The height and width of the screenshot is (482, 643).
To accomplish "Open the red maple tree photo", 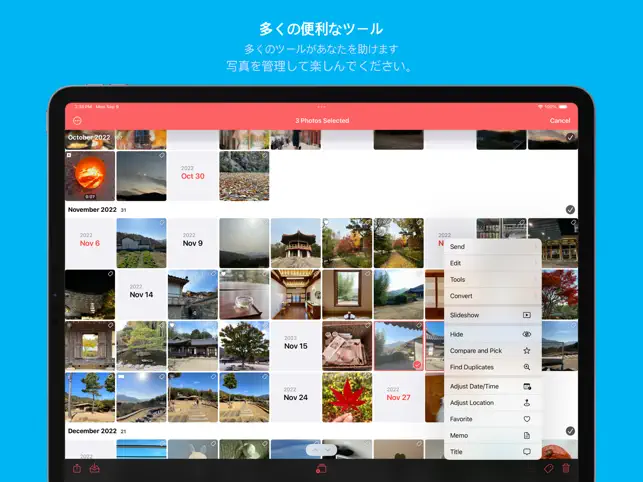I will coord(560,294).
